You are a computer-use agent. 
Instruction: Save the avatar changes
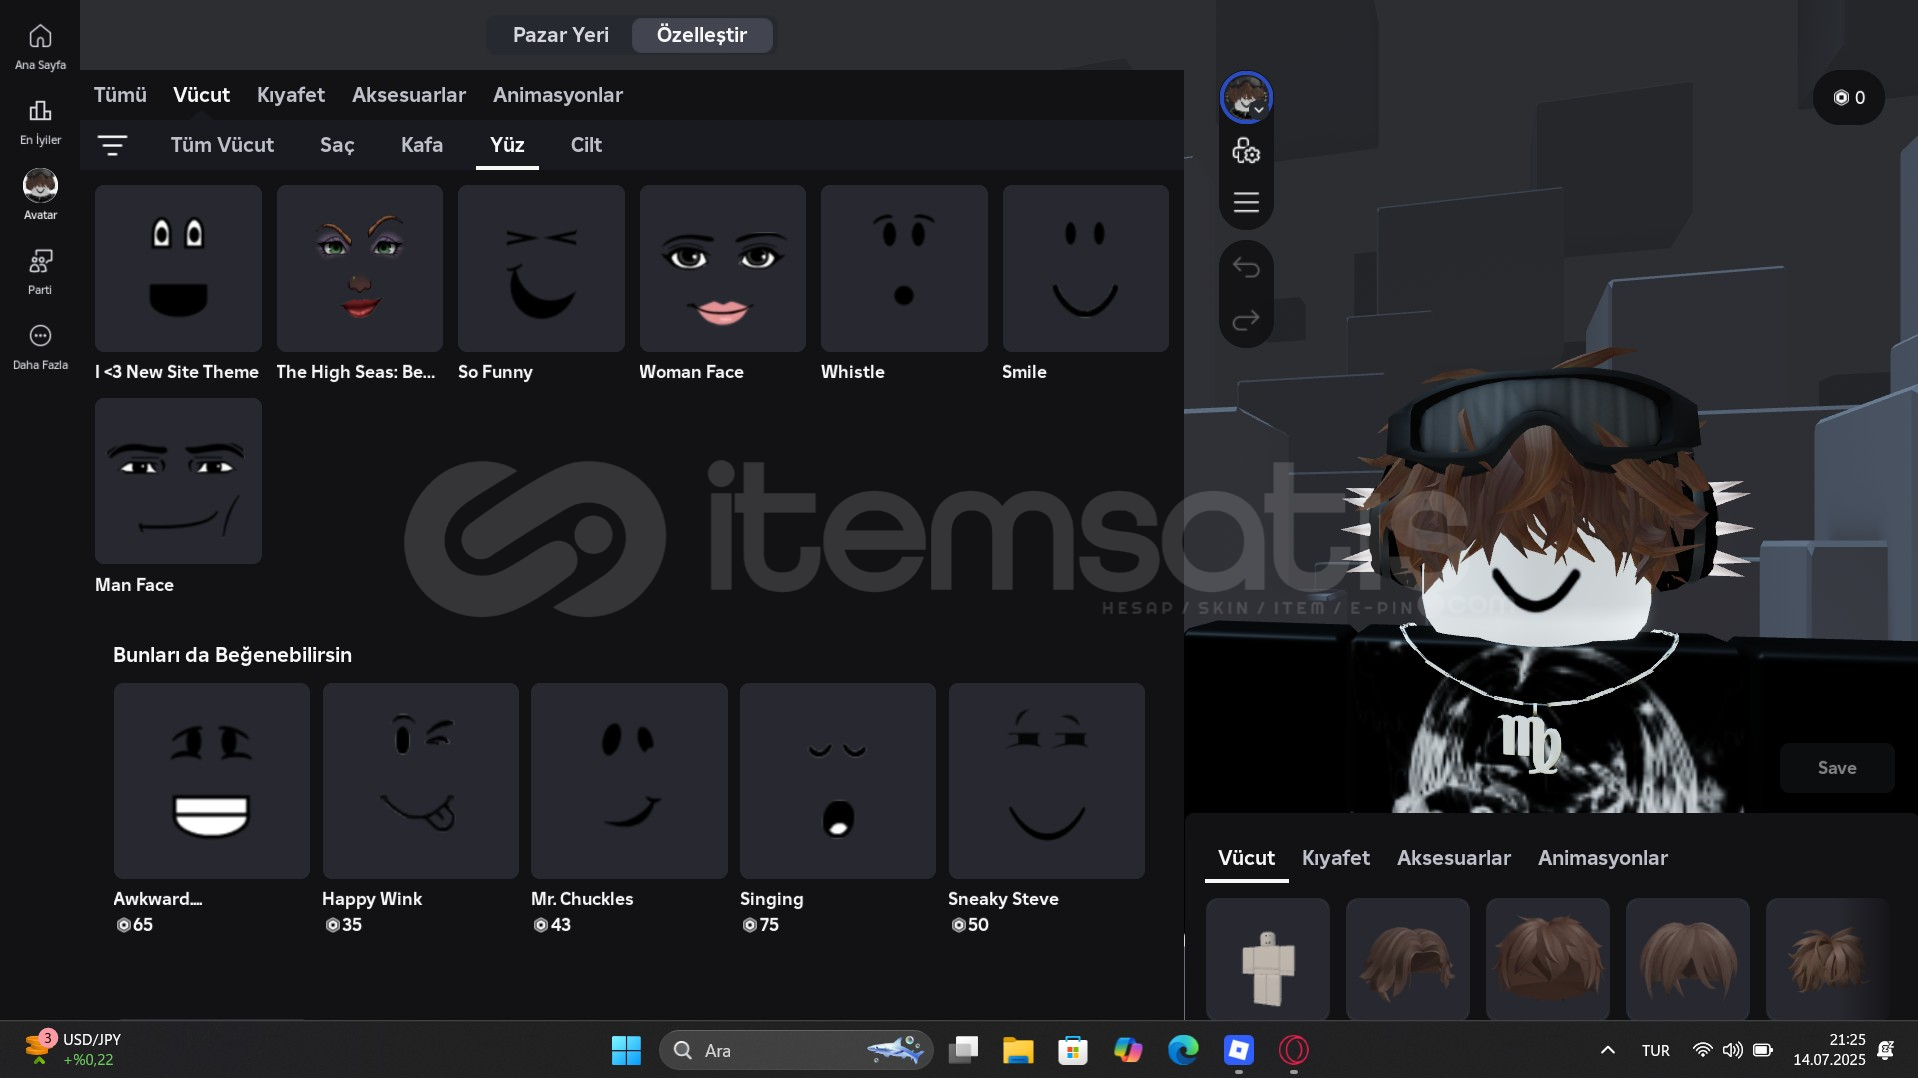(x=1837, y=768)
